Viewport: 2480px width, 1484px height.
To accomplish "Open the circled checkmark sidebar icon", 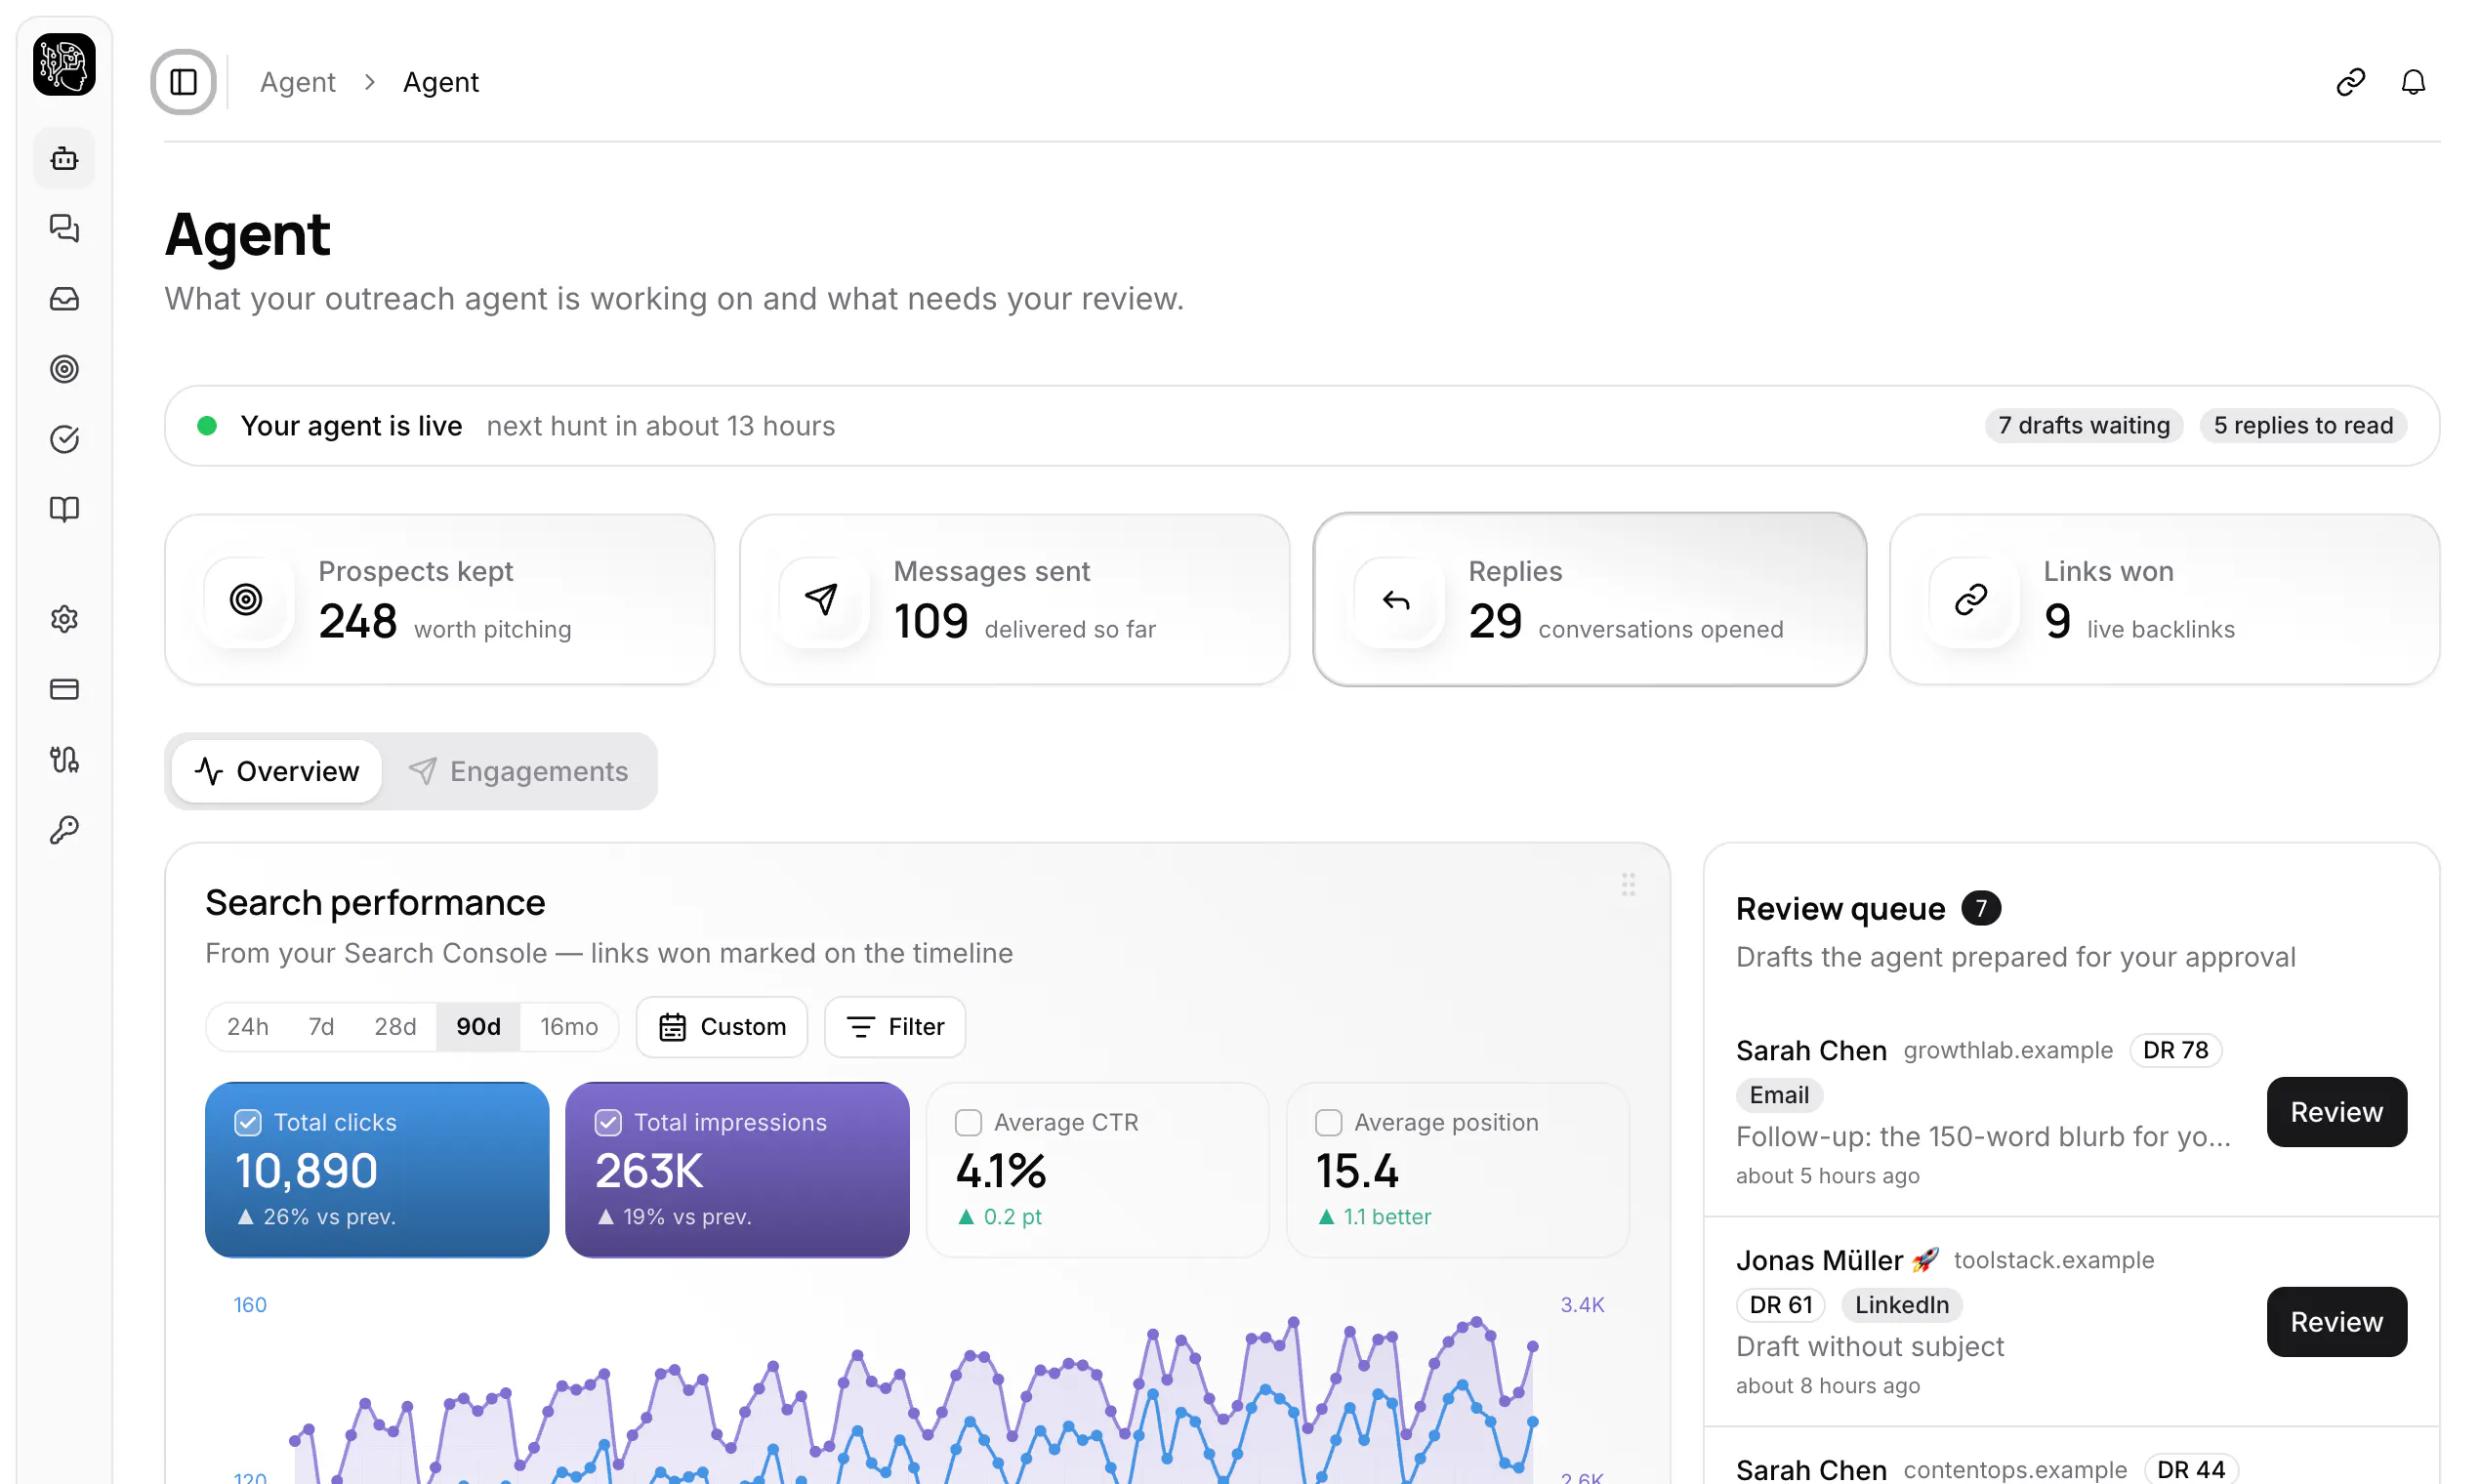I will pyautogui.click(x=64, y=439).
